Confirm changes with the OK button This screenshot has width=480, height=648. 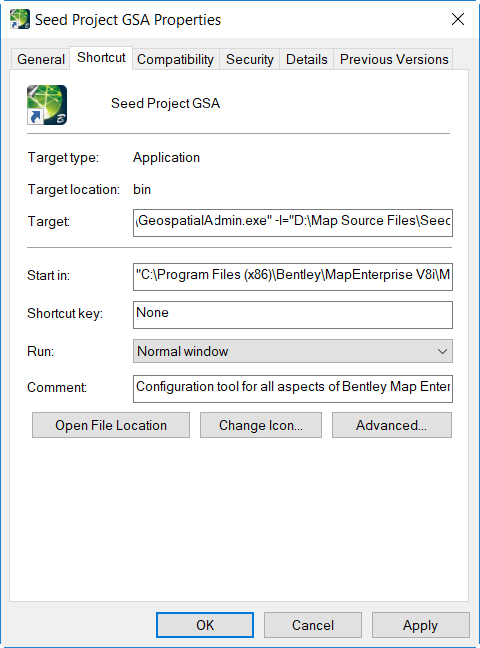[x=205, y=625]
